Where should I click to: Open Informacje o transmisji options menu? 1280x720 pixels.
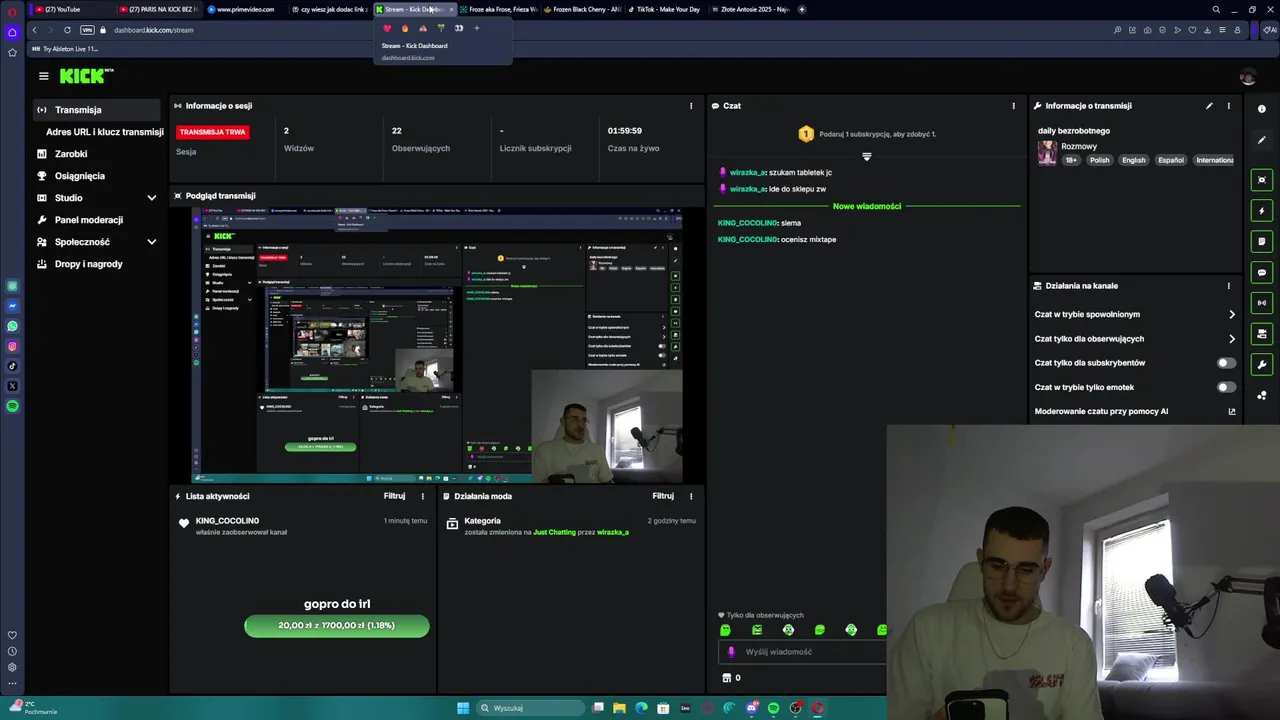click(1229, 106)
